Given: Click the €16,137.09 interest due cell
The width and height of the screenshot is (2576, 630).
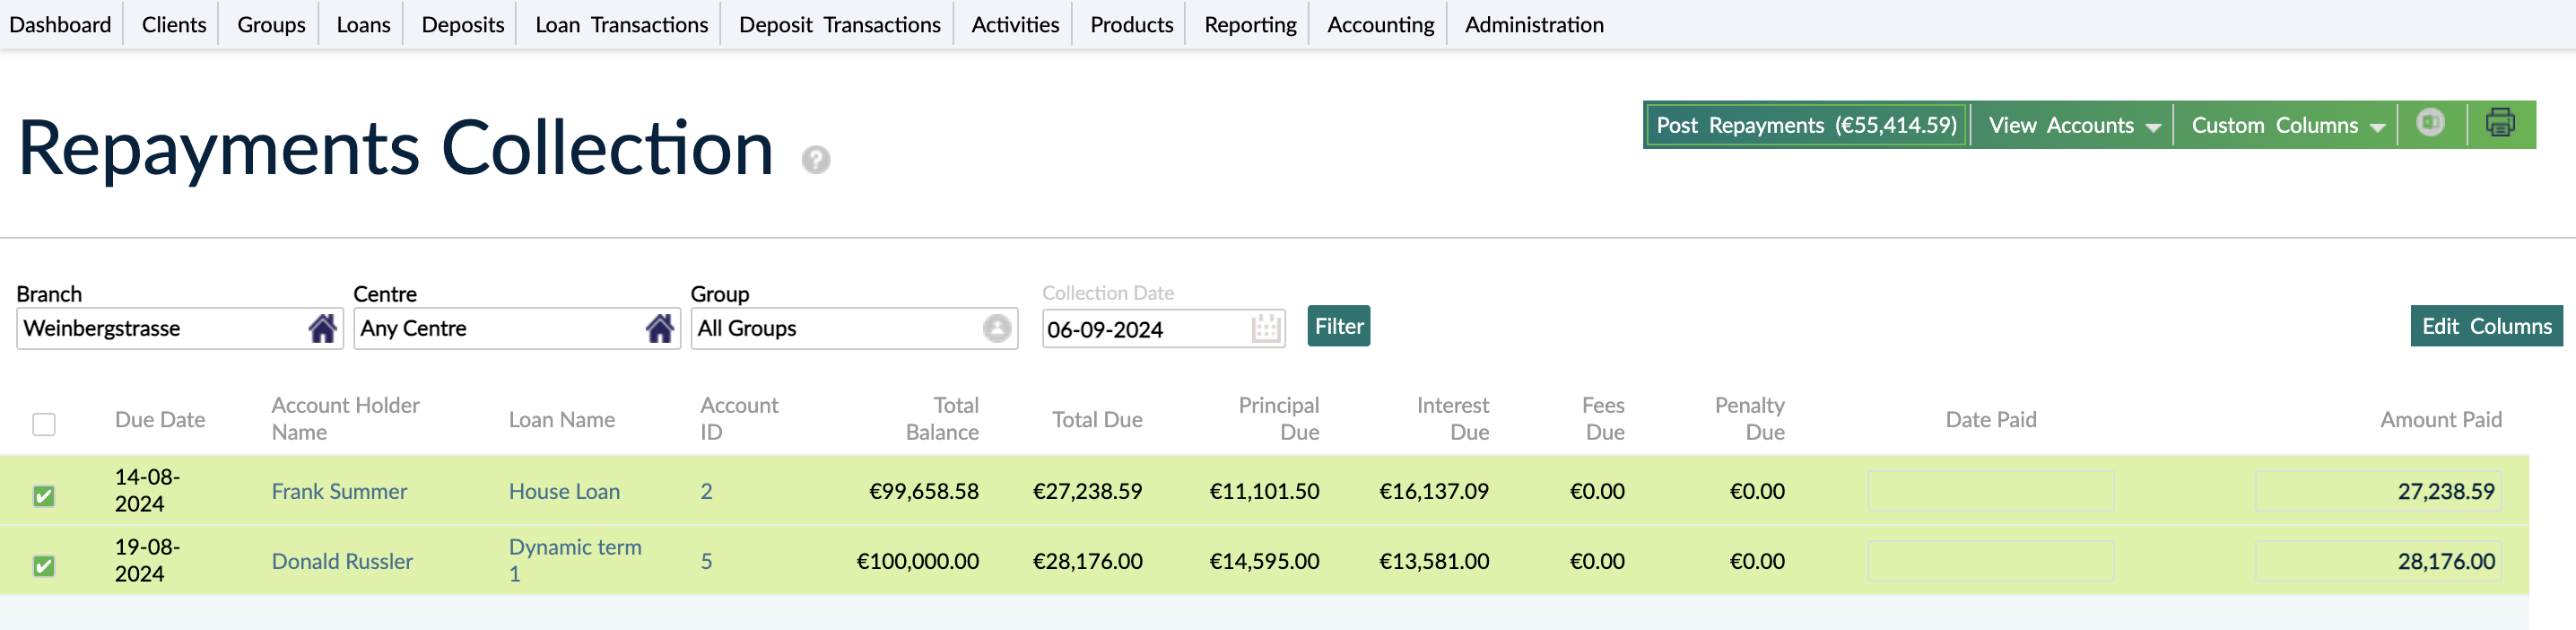Looking at the screenshot, I should point(1434,491).
